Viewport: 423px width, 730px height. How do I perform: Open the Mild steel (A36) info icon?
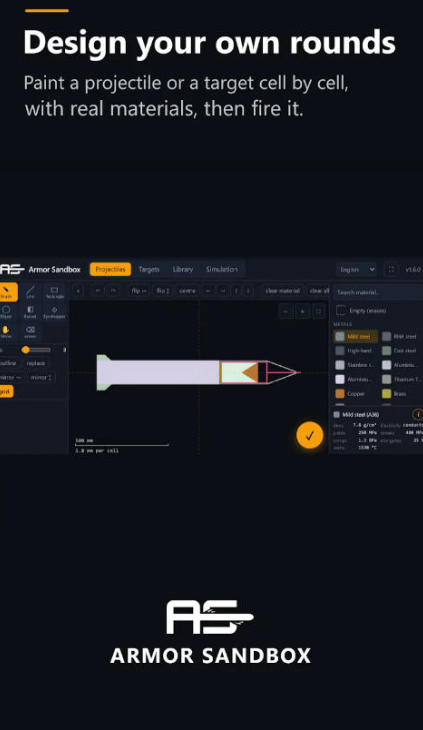(417, 414)
